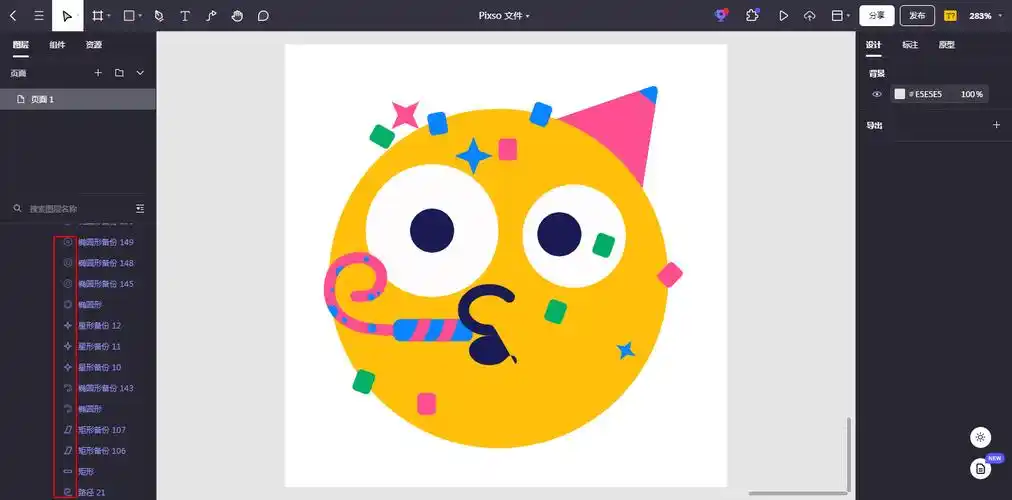Add a new page with plus icon
Viewport: 1012px width, 500px height.
tap(98, 73)
